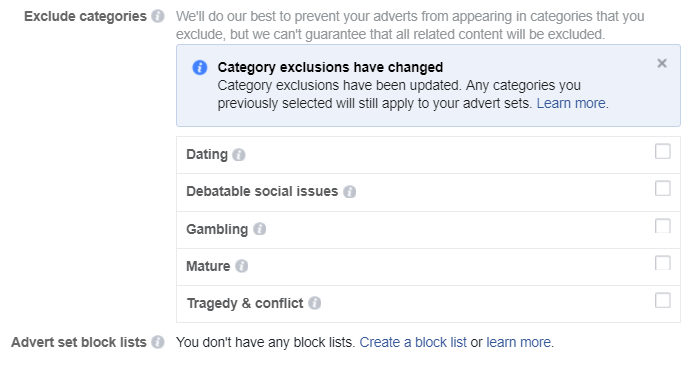This screenshot has width=696, height=392.
Task: Open Learn more link in the notice
Action: coord(571,103)
